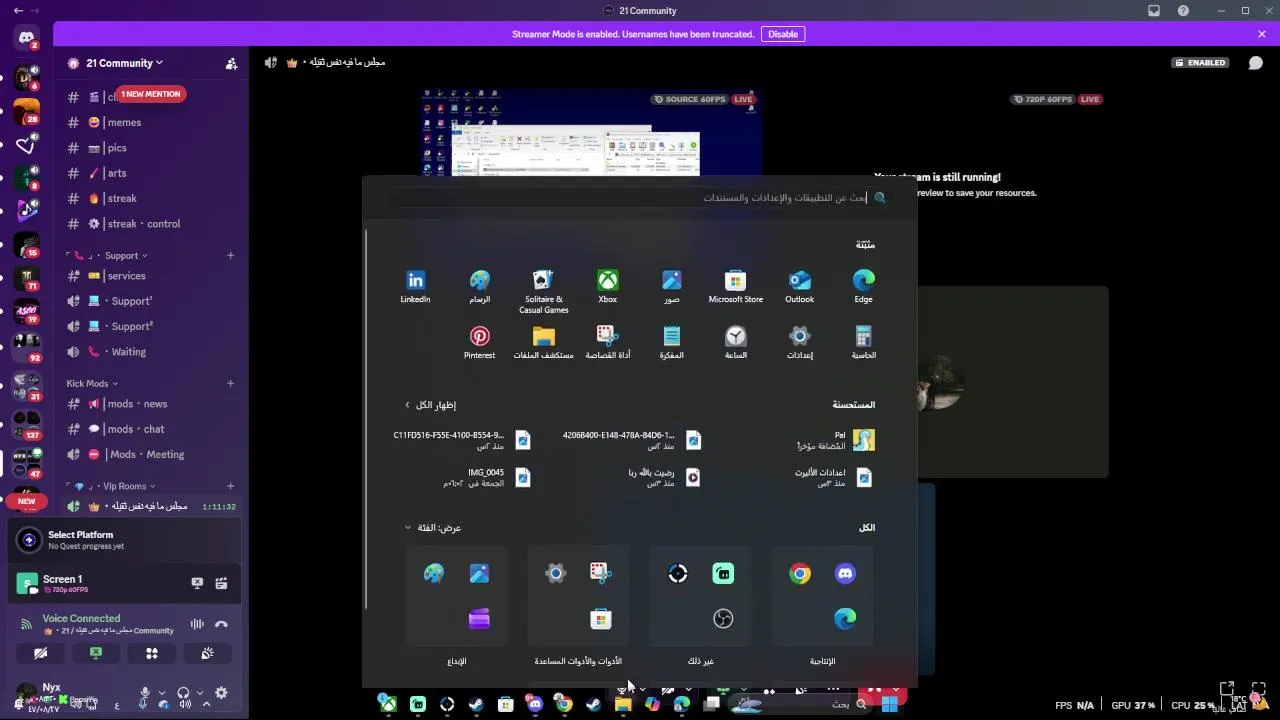Viewport: 1280px width, 720px height.
Task: Open Clock app (الساعة)
Action: (735, 342)
